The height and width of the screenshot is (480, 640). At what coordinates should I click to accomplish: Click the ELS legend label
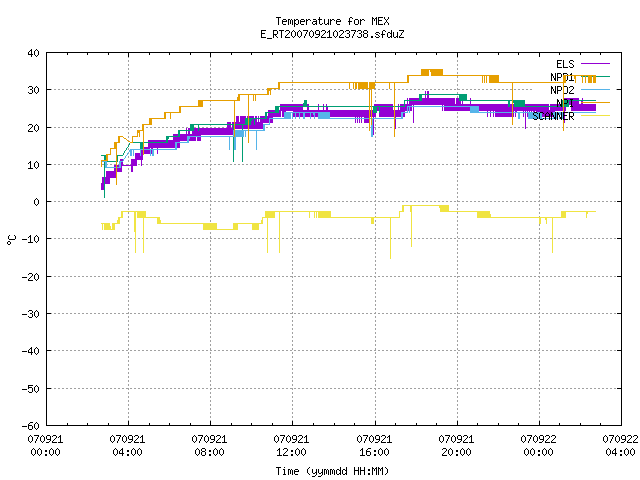pyautogui.click(x=565, y=64)
